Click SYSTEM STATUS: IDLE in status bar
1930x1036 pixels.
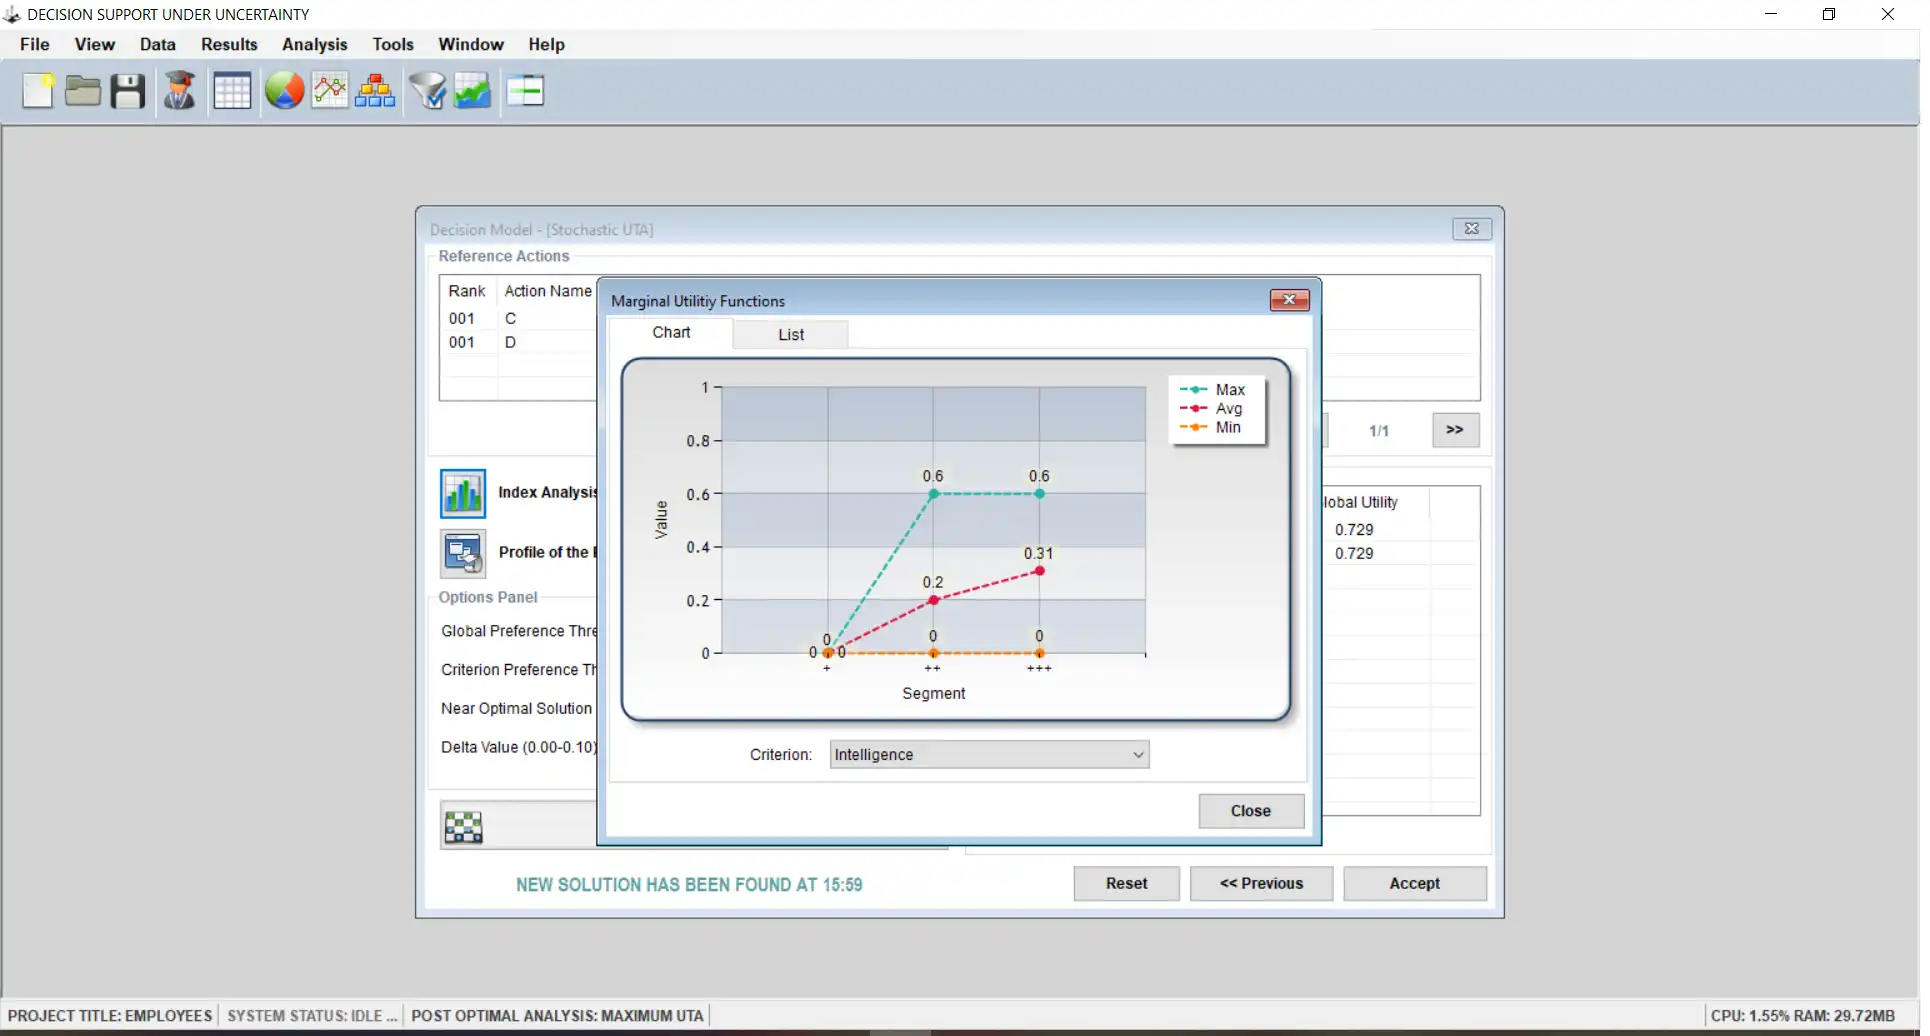click(x=312, y=1016)
